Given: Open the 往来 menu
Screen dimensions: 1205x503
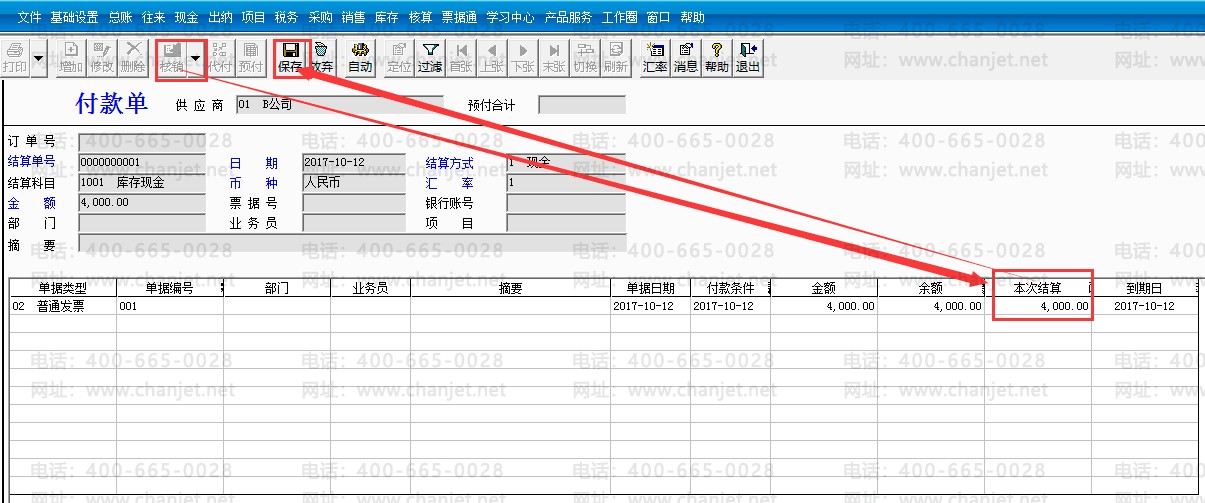Looking at the screenshot, I should [x=153, y=17].
